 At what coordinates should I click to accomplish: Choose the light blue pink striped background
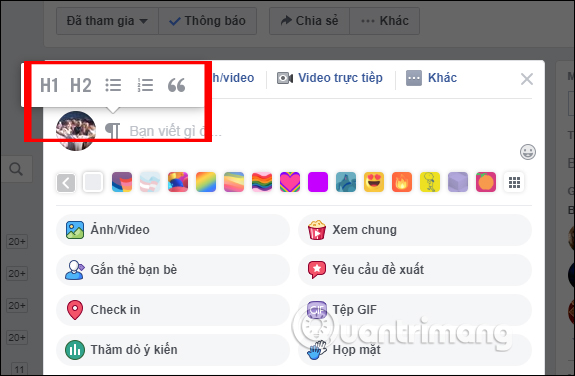150,182
